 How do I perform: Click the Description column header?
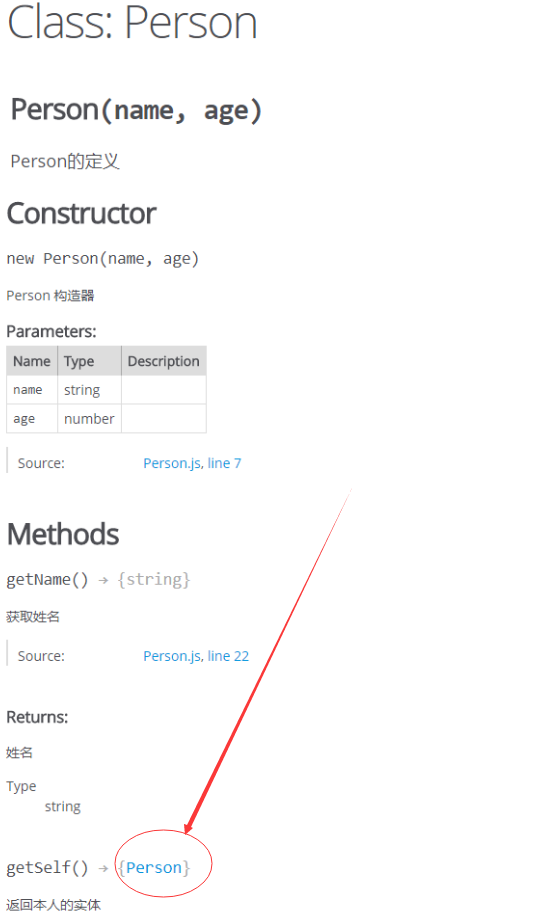164,361
